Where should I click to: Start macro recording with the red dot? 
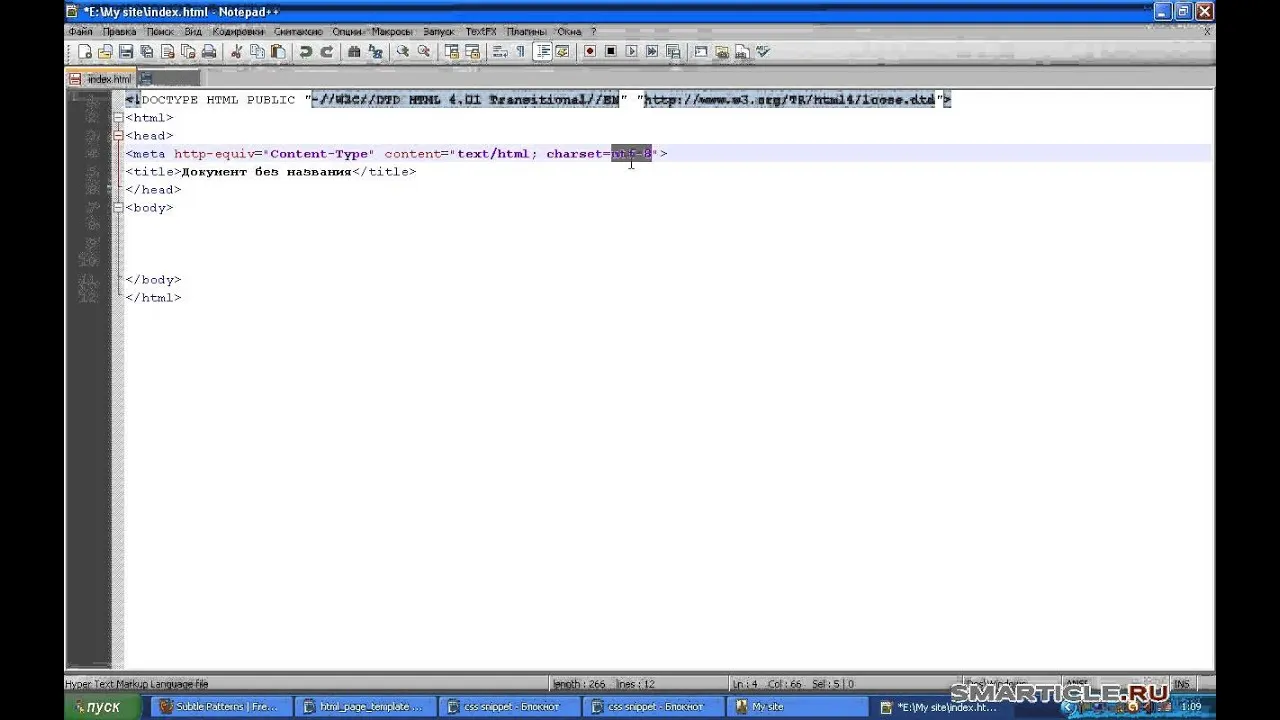pos(590,52)
